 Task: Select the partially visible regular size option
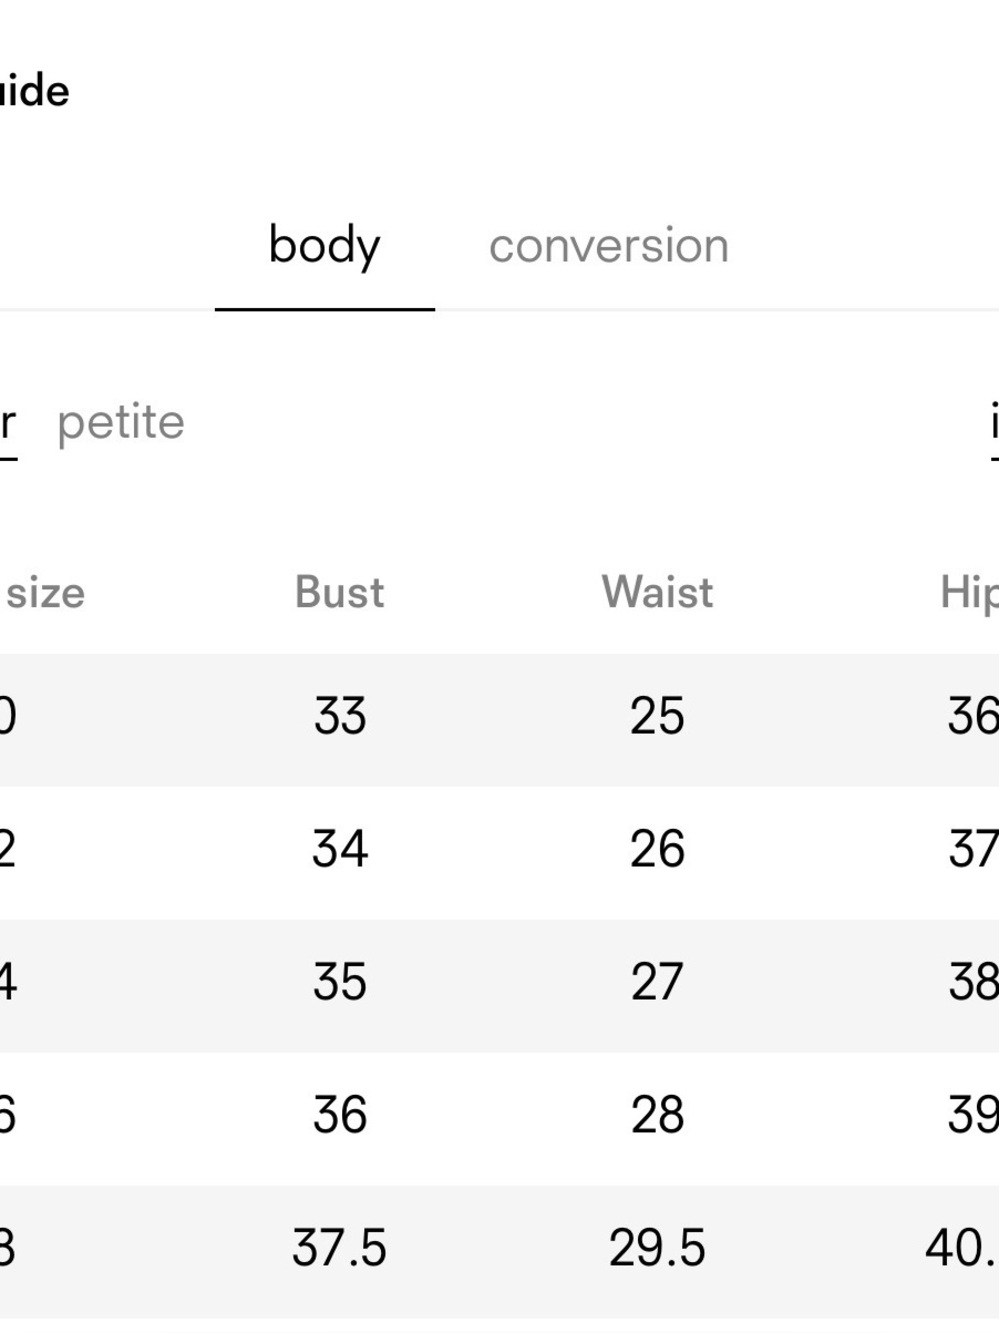[8, 423]
